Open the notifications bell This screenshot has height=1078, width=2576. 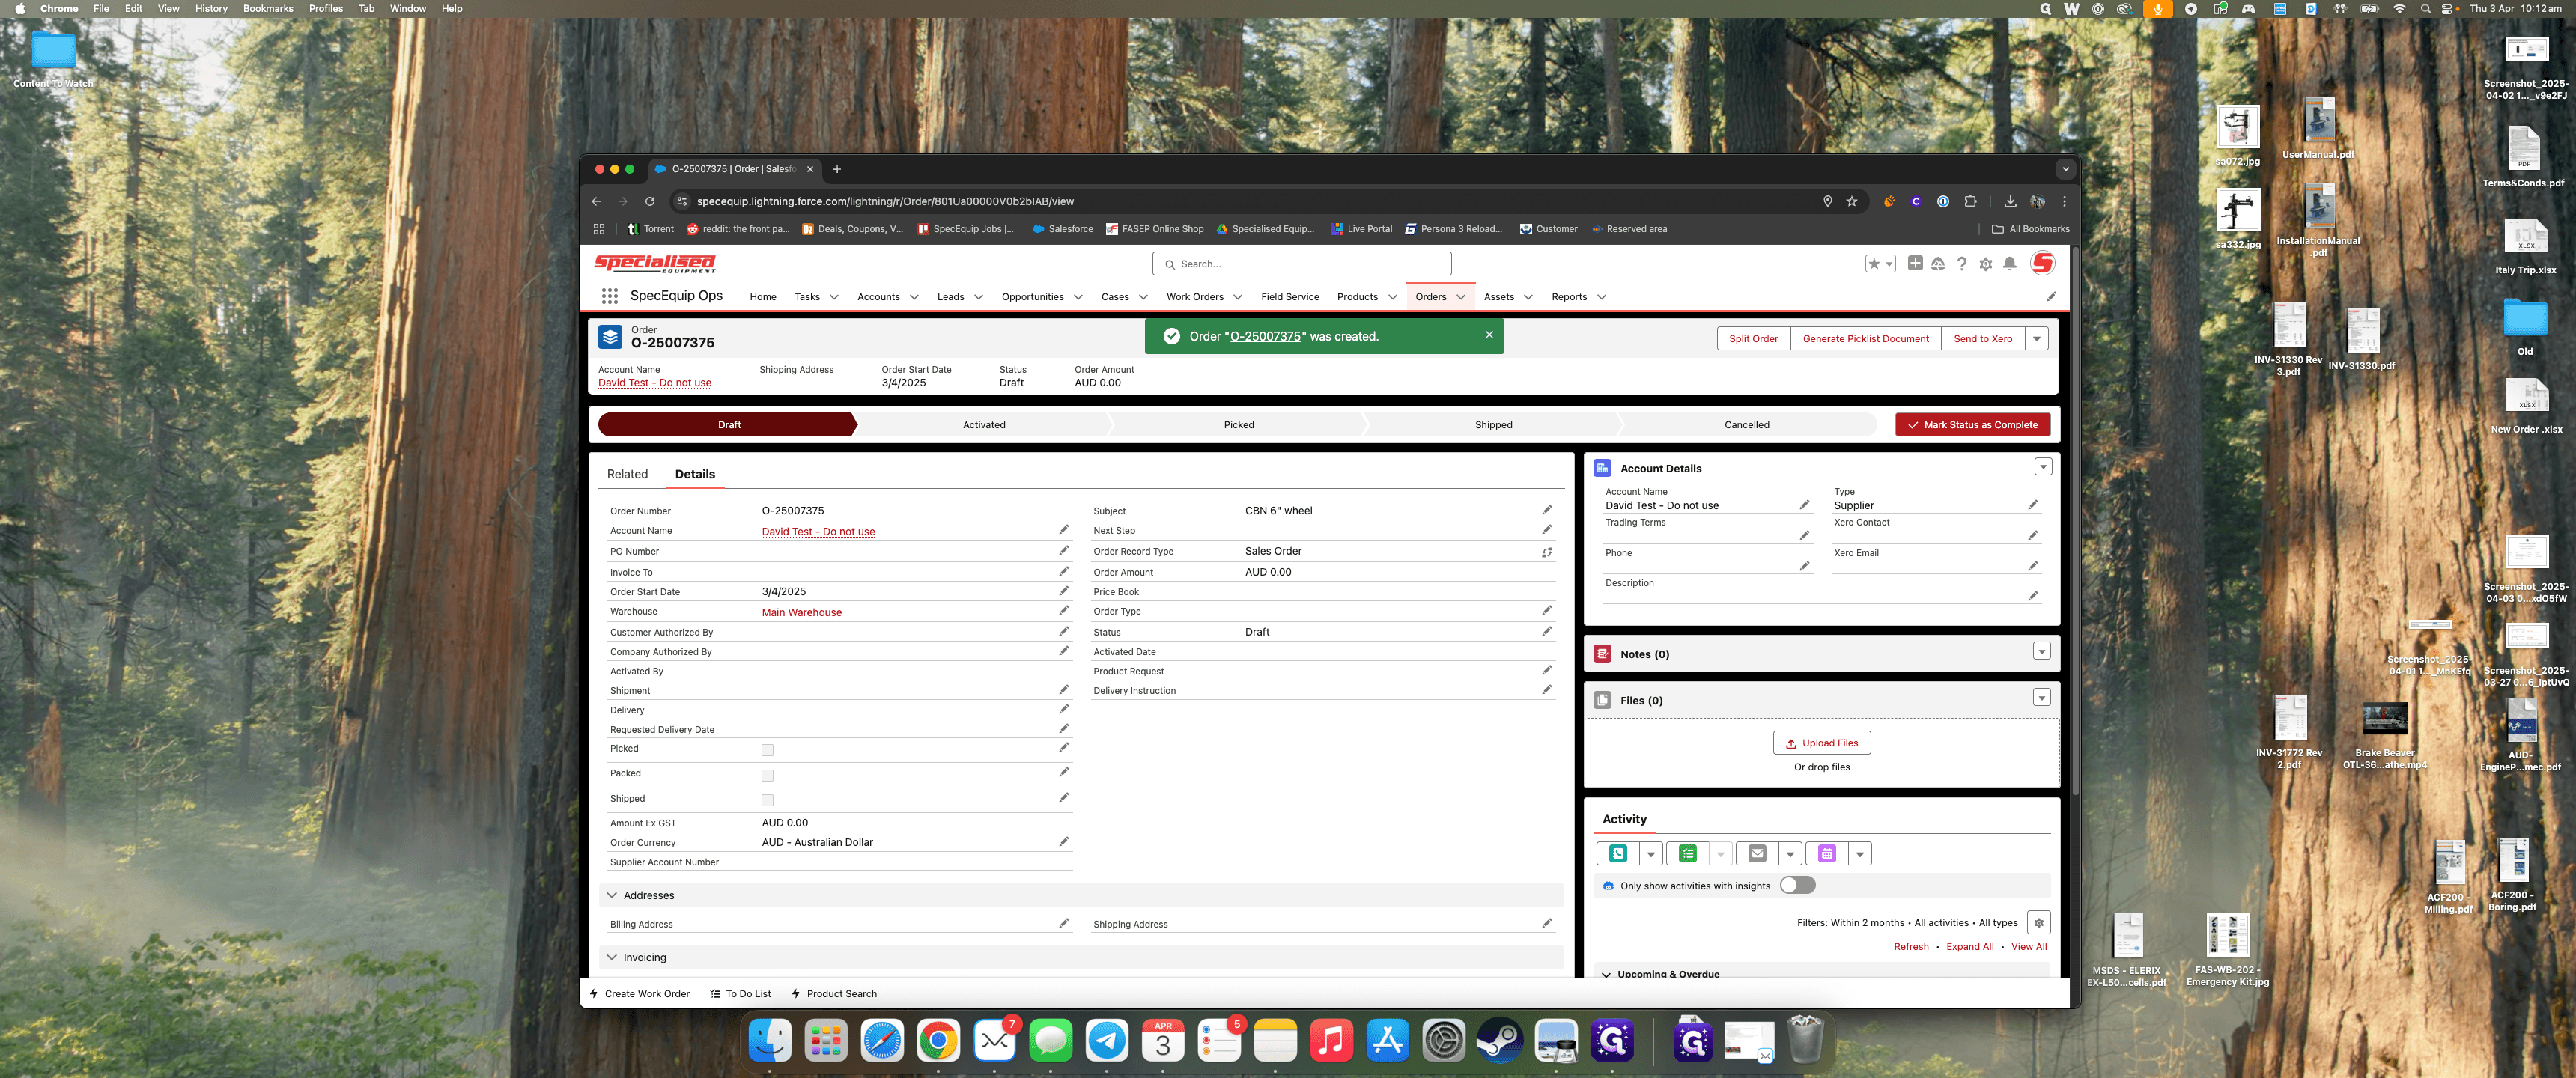[2009, 264]
